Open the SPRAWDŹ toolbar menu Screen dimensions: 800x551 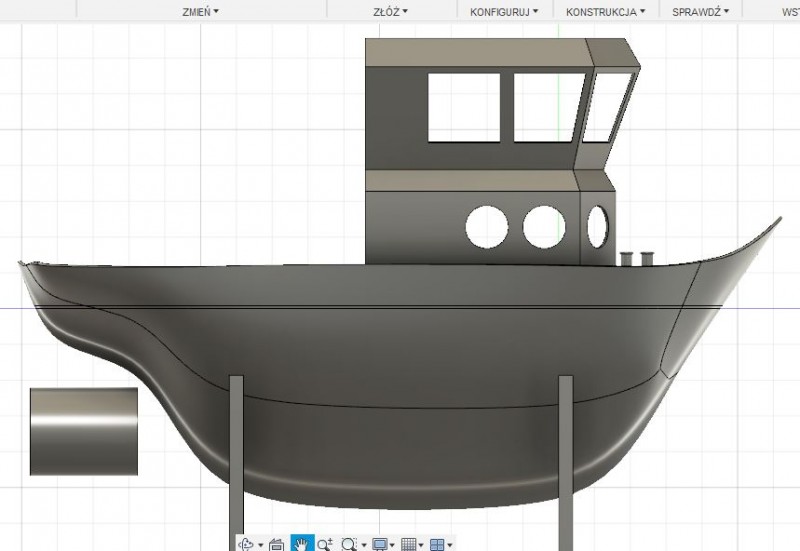coord(701,12)
